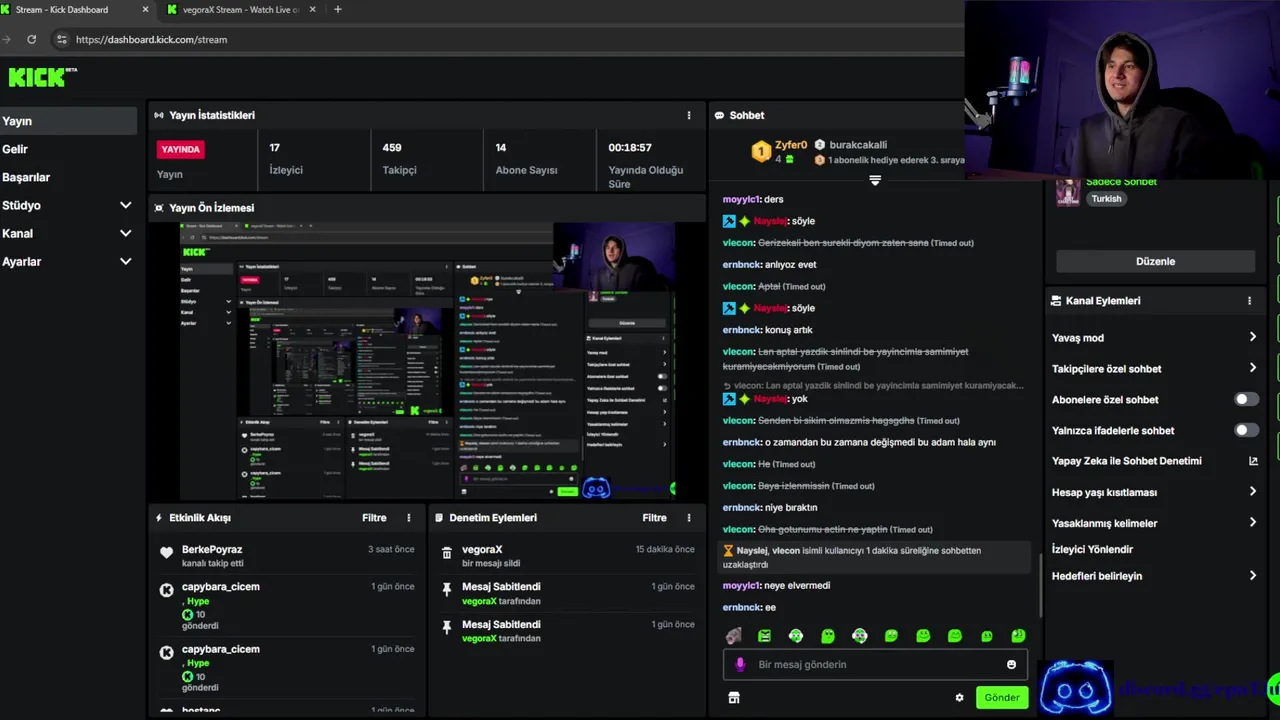Insert the last emote in quick emote row
Image resolution: width=1280 pixels, height=720 pixels.
point(1018,636)
